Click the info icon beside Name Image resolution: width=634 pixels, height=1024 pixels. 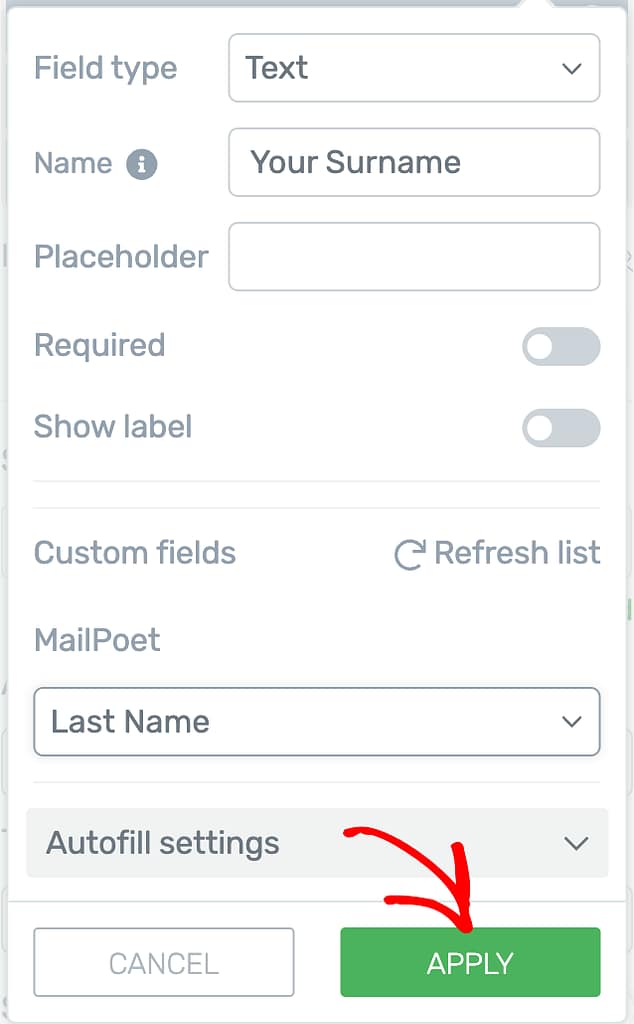point(142,164)
